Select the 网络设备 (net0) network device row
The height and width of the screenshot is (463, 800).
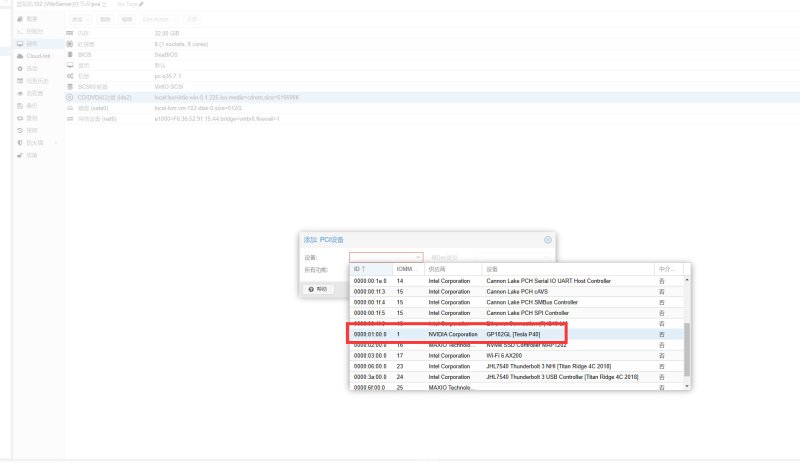(432, 119)
